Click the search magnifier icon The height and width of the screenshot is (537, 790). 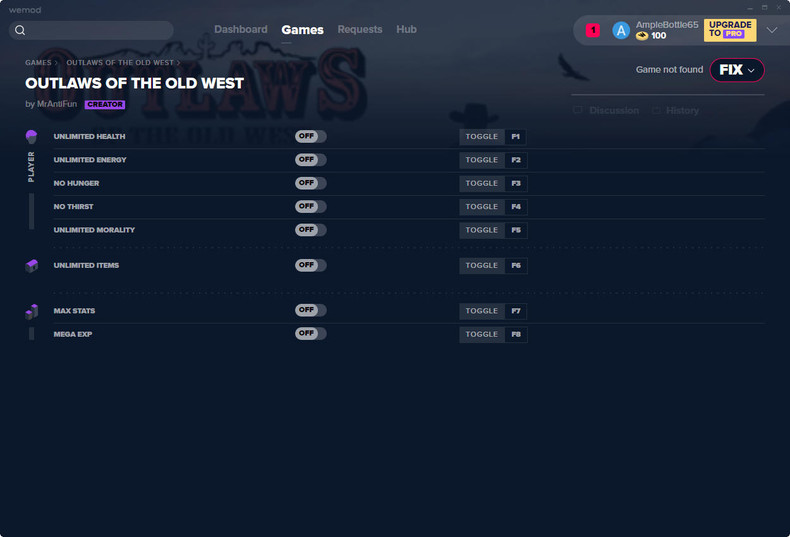pos(20,30)
